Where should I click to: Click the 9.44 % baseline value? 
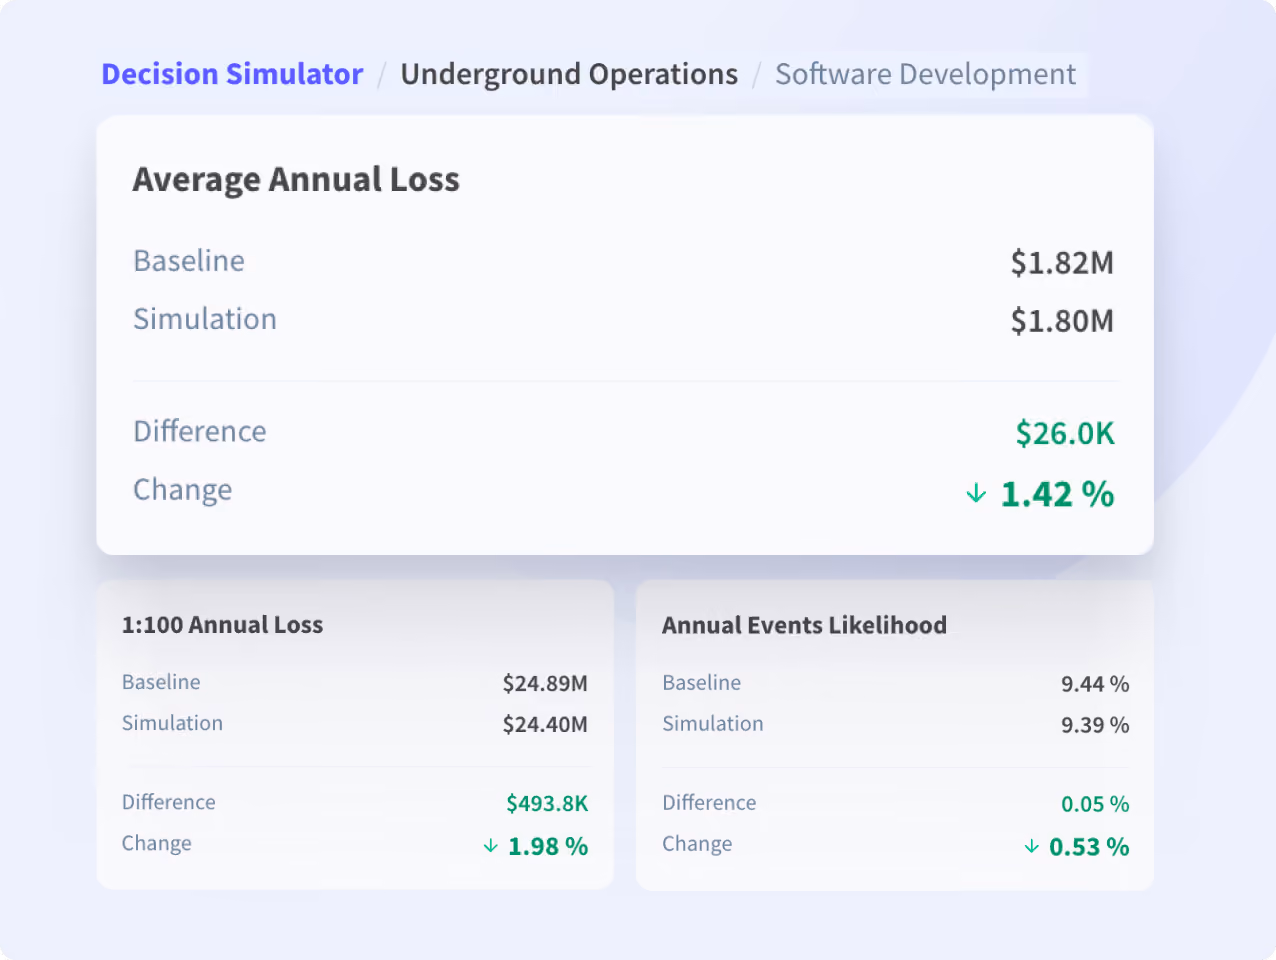1095,685
